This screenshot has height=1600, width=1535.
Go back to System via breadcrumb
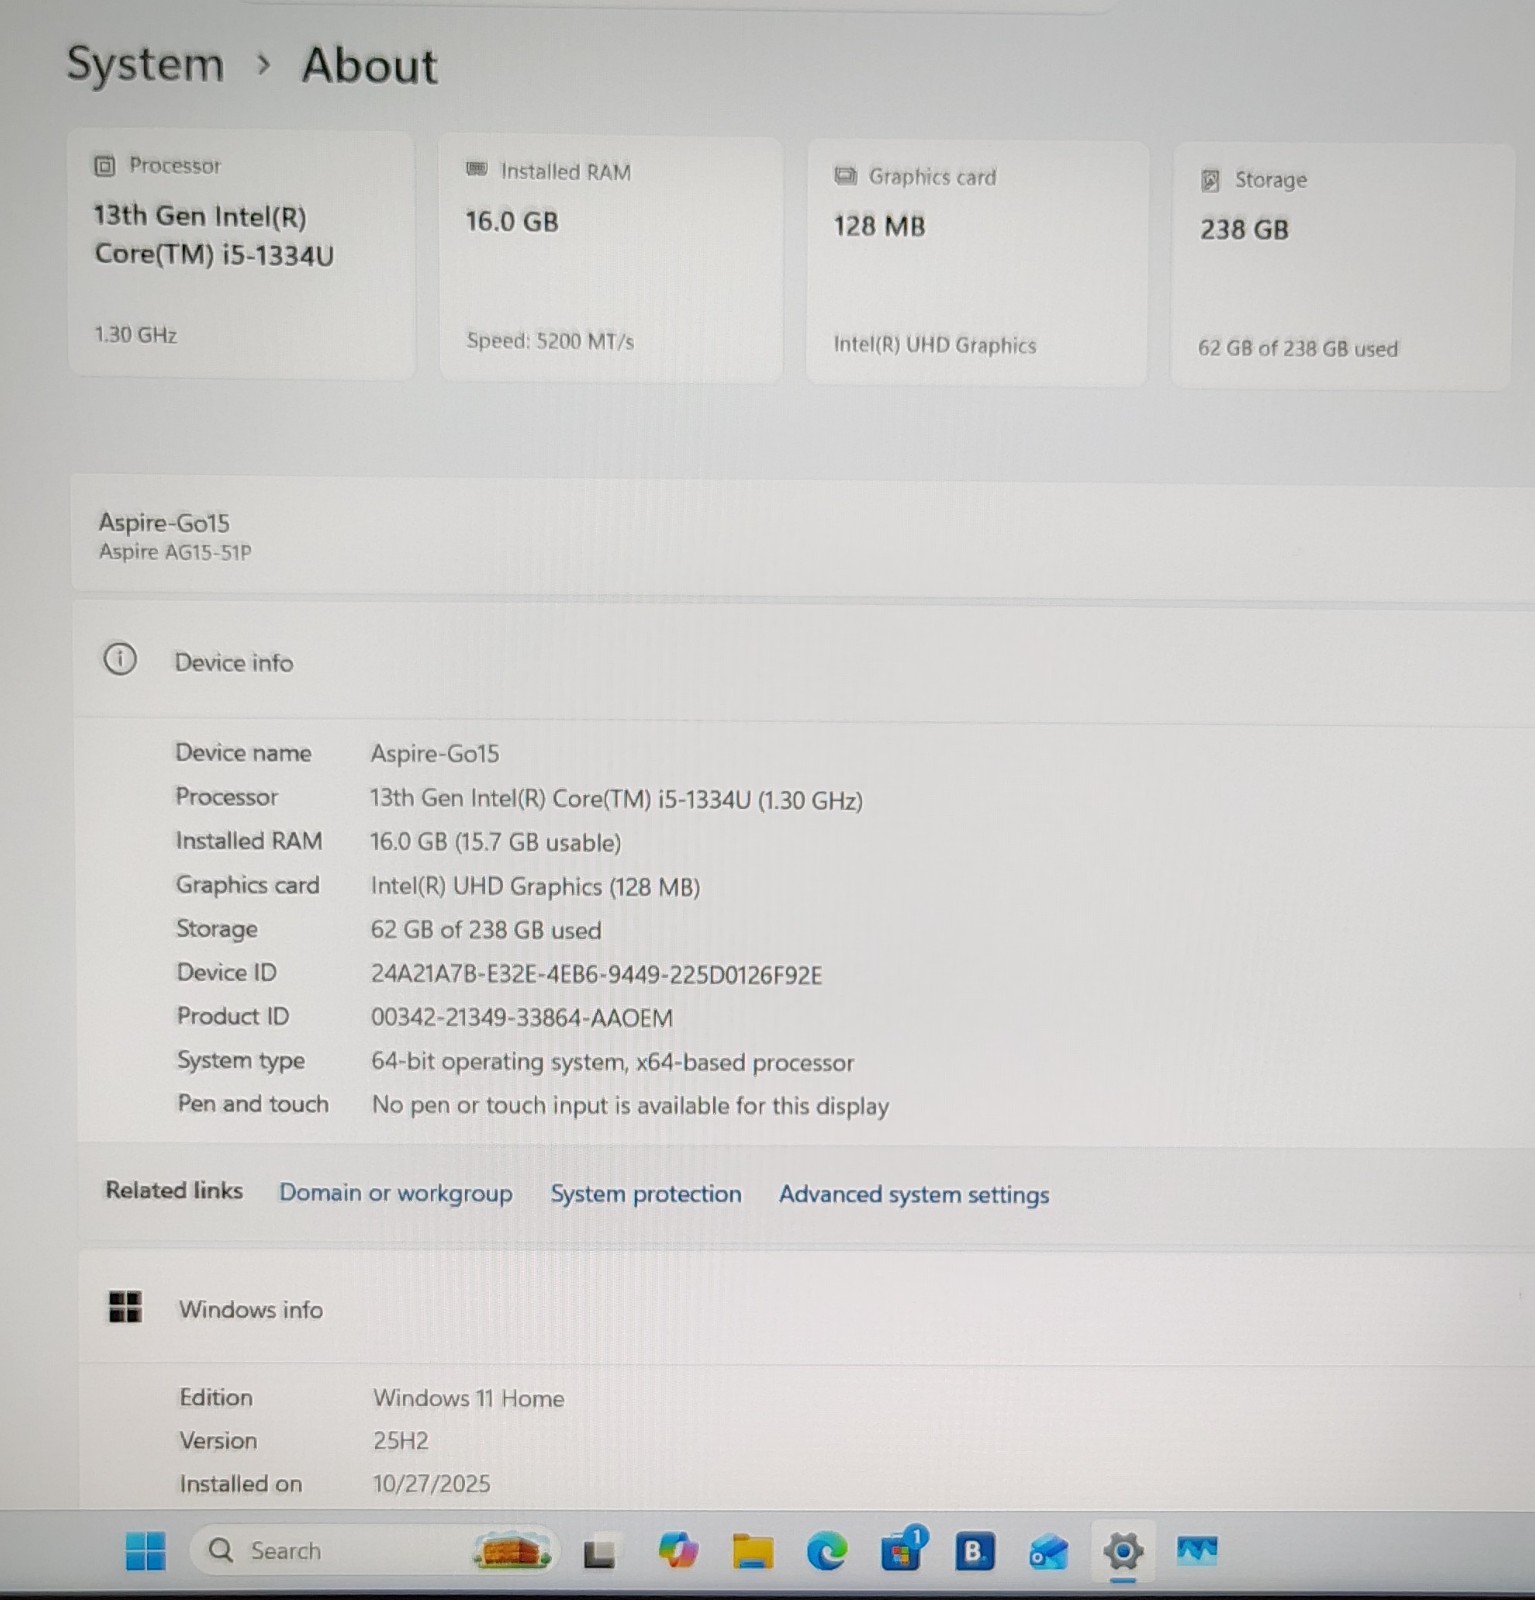[x=145, y=65]
